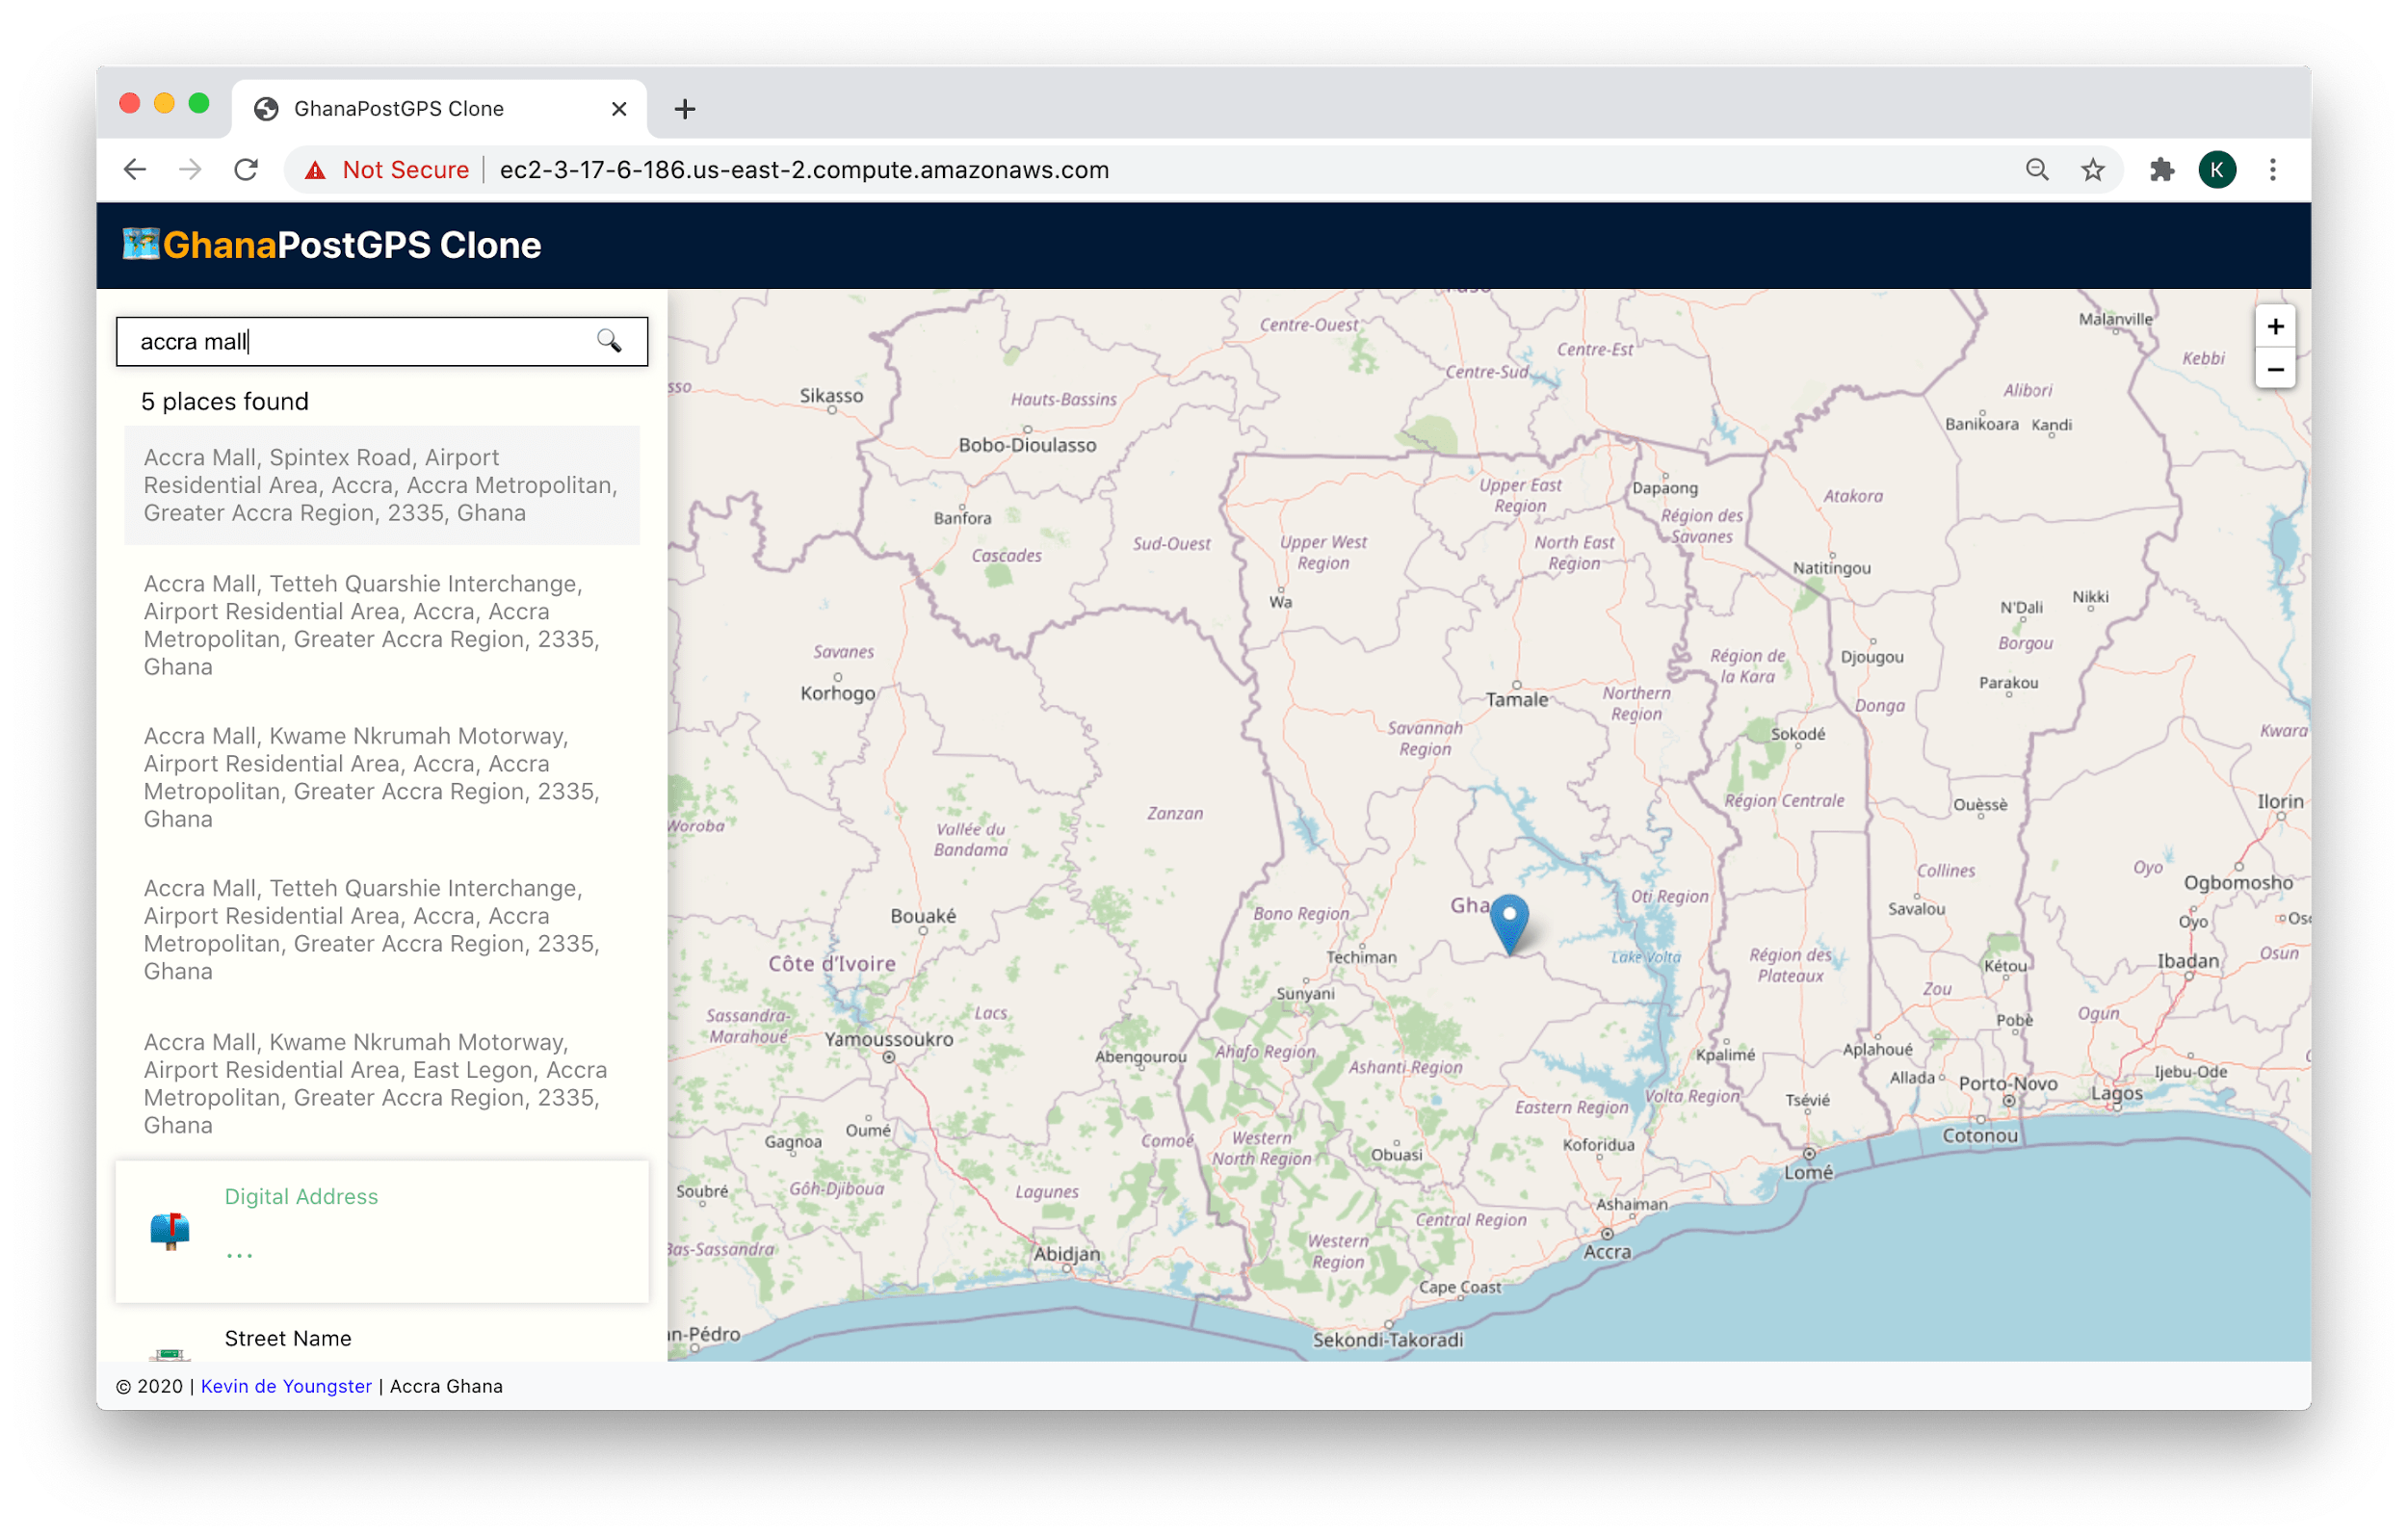
Task: Click the search magnifier icon in search box
Action: (609, 341)
